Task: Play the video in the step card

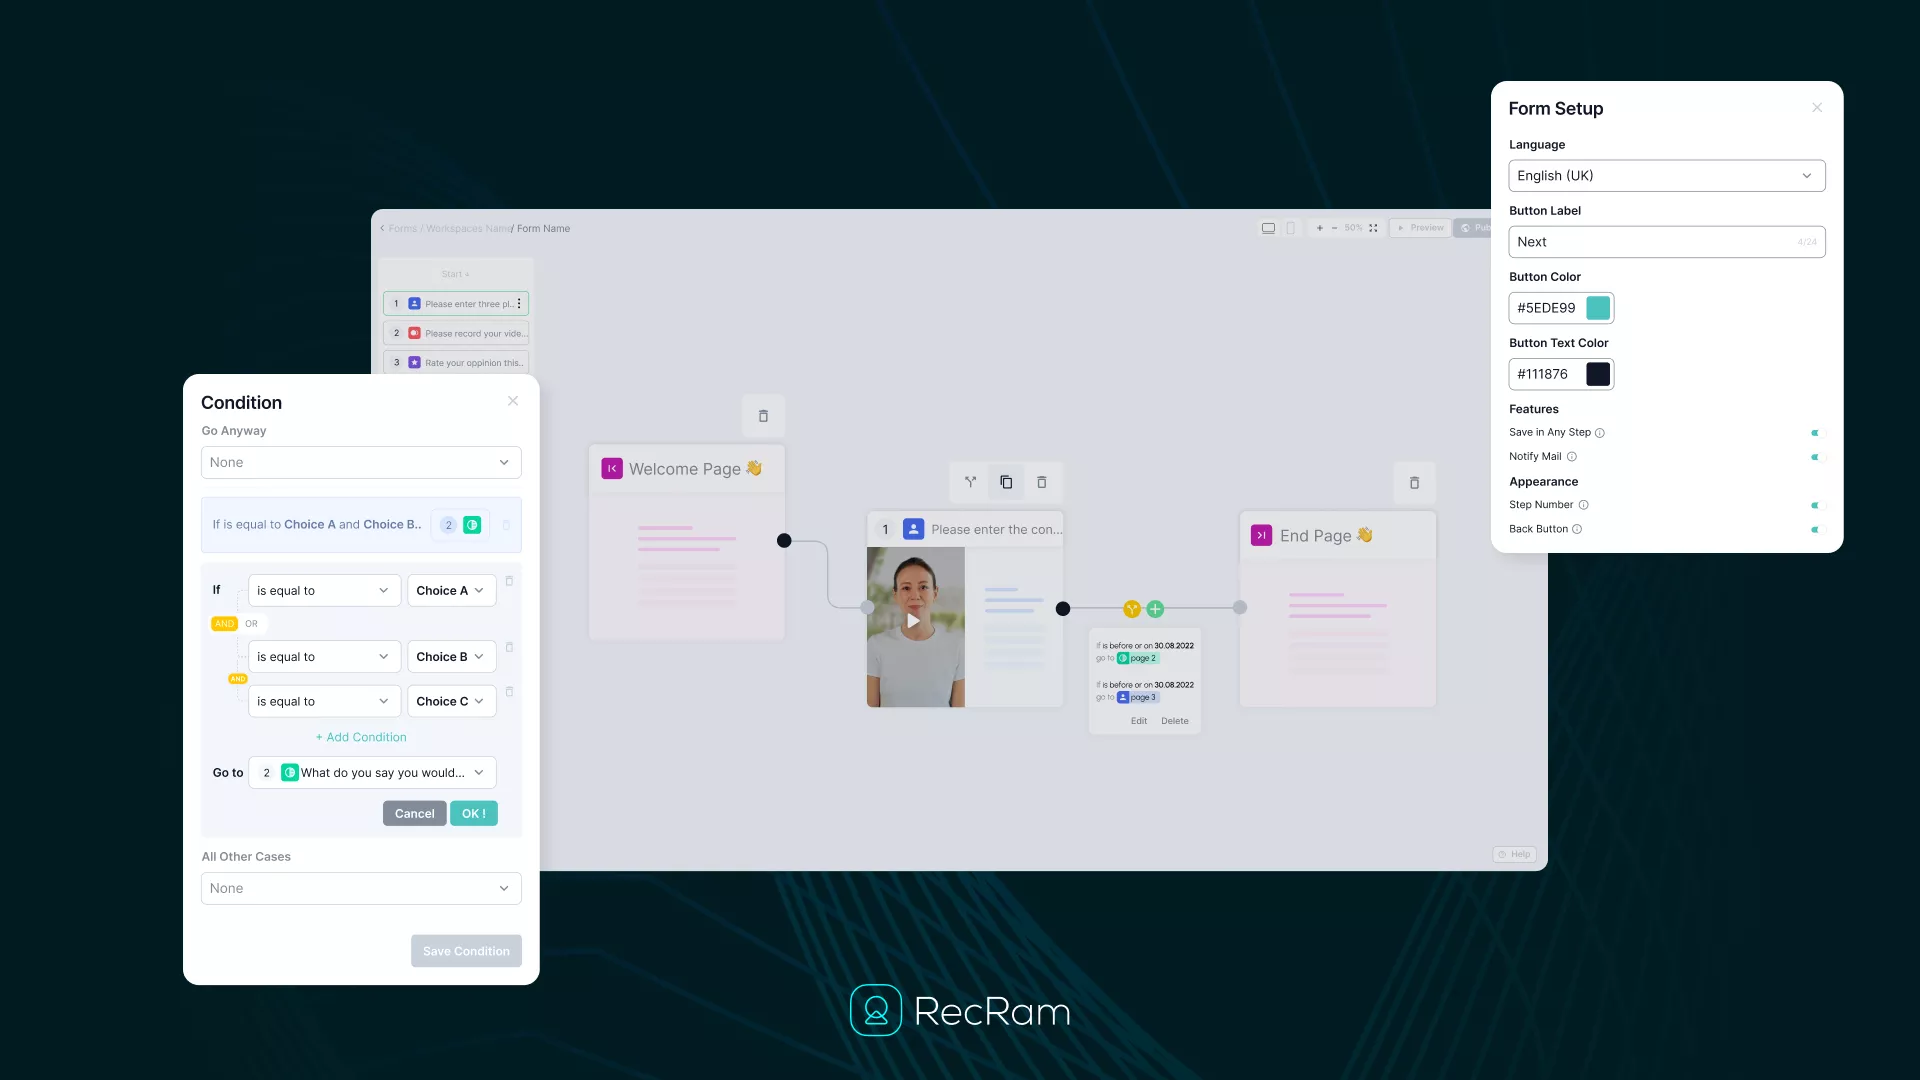Action: (913, 621)
